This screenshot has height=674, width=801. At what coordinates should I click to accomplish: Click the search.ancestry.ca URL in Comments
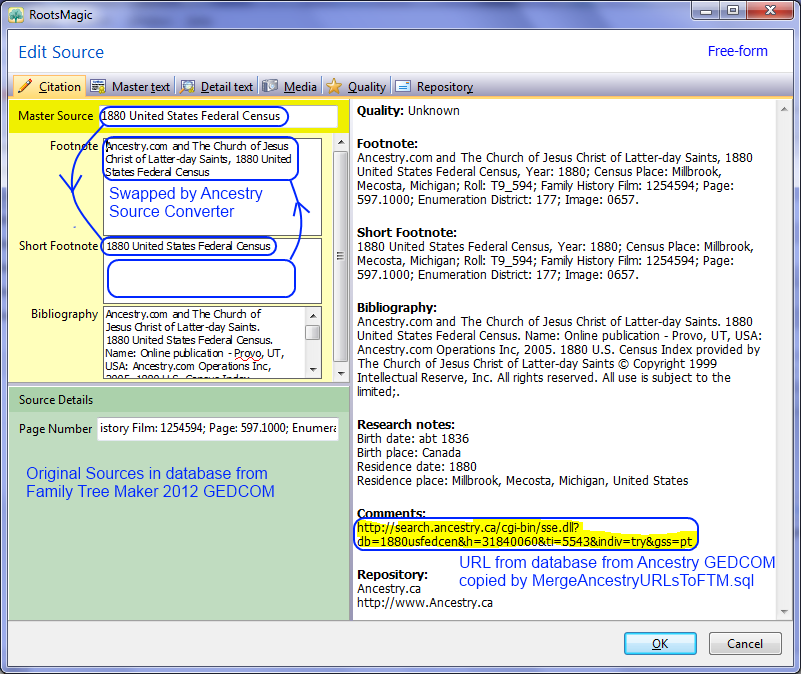[525, 534]
